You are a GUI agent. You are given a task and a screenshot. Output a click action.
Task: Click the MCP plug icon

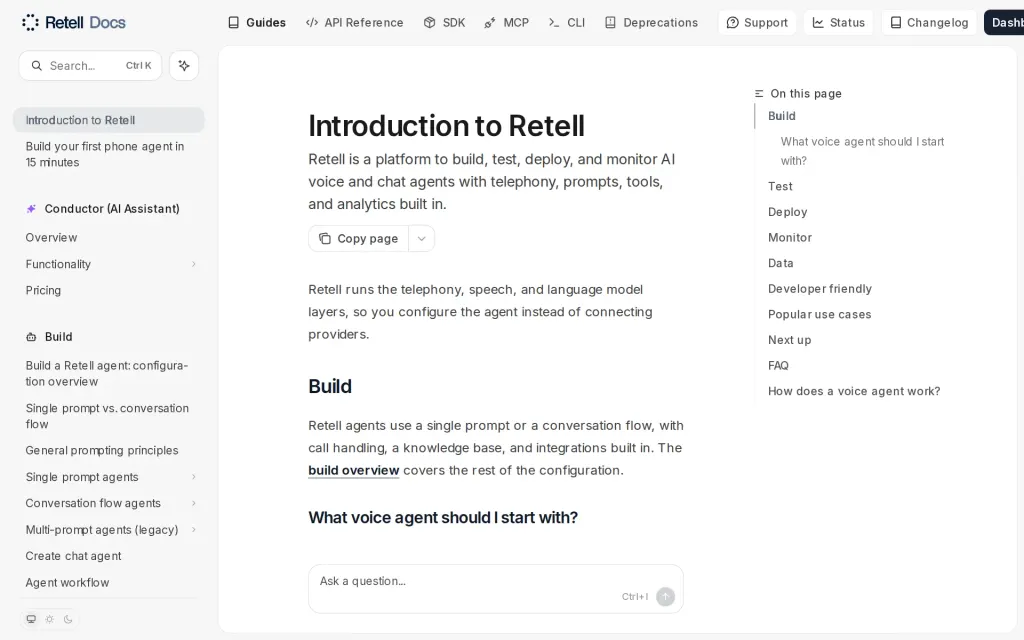[x=490, y=22]
